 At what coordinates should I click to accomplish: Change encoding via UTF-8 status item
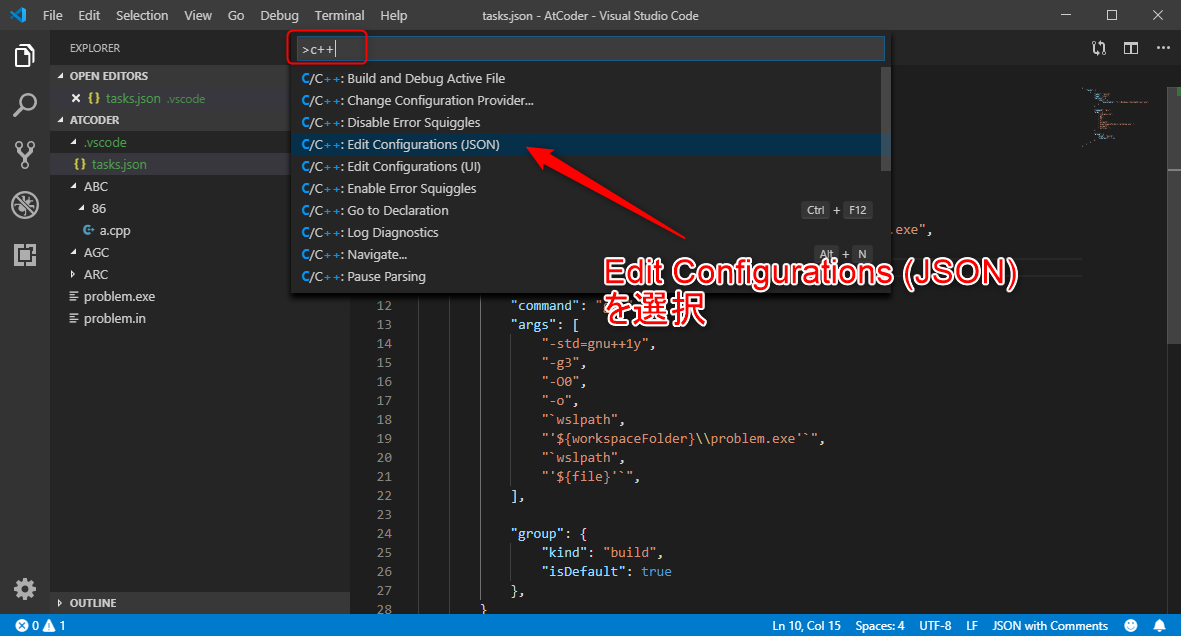tap(935, 625)
